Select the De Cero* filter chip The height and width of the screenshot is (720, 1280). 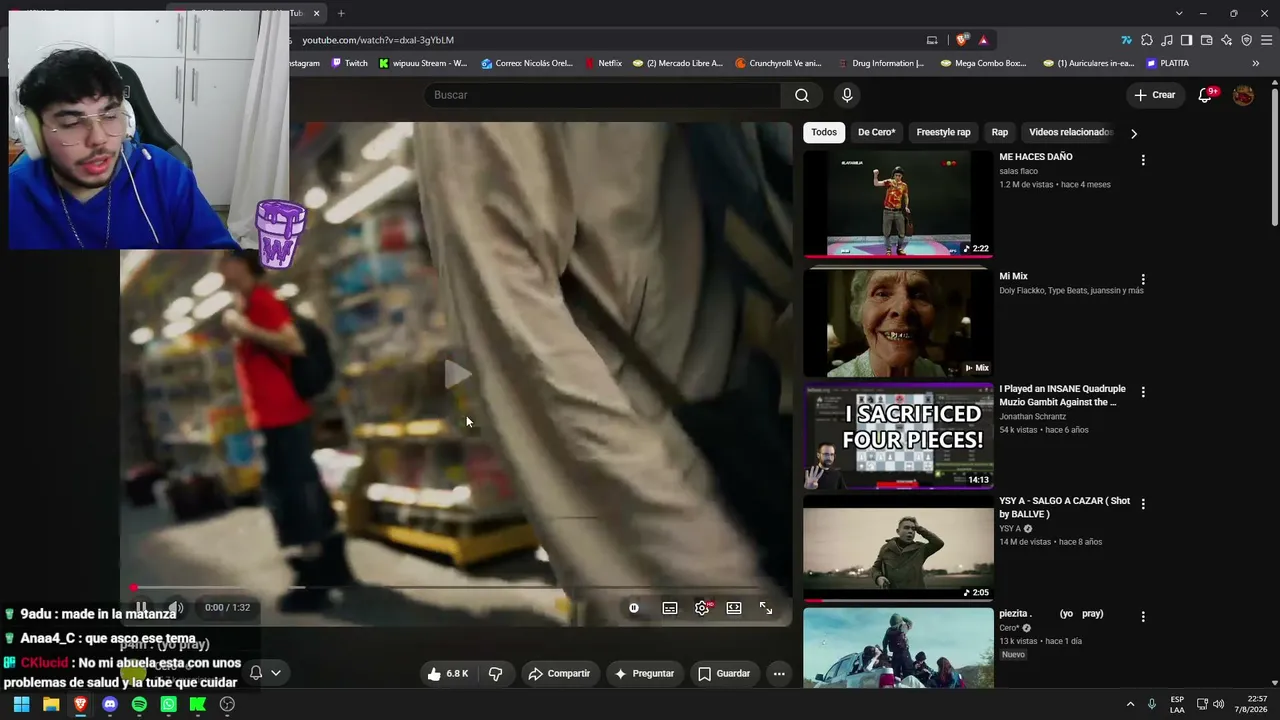(876, 132)
